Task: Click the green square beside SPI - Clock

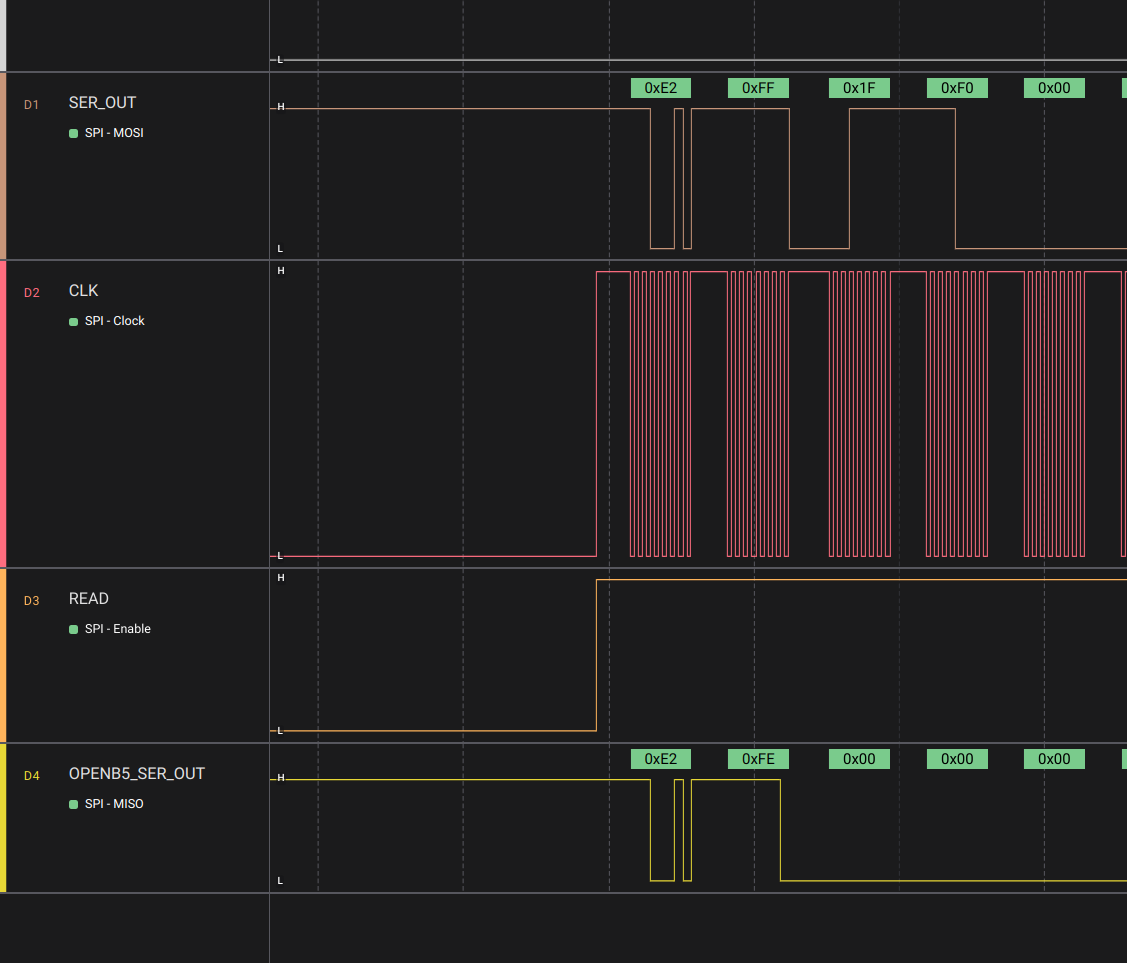Action: coord(74,321)
